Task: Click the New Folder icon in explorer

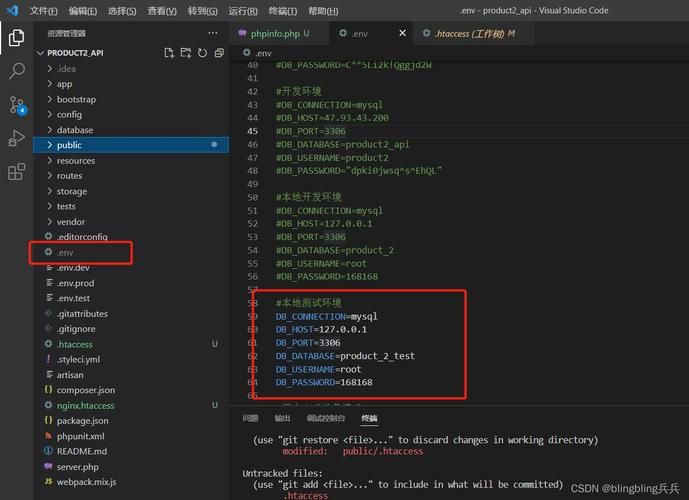Action: [x=186, y=53]
